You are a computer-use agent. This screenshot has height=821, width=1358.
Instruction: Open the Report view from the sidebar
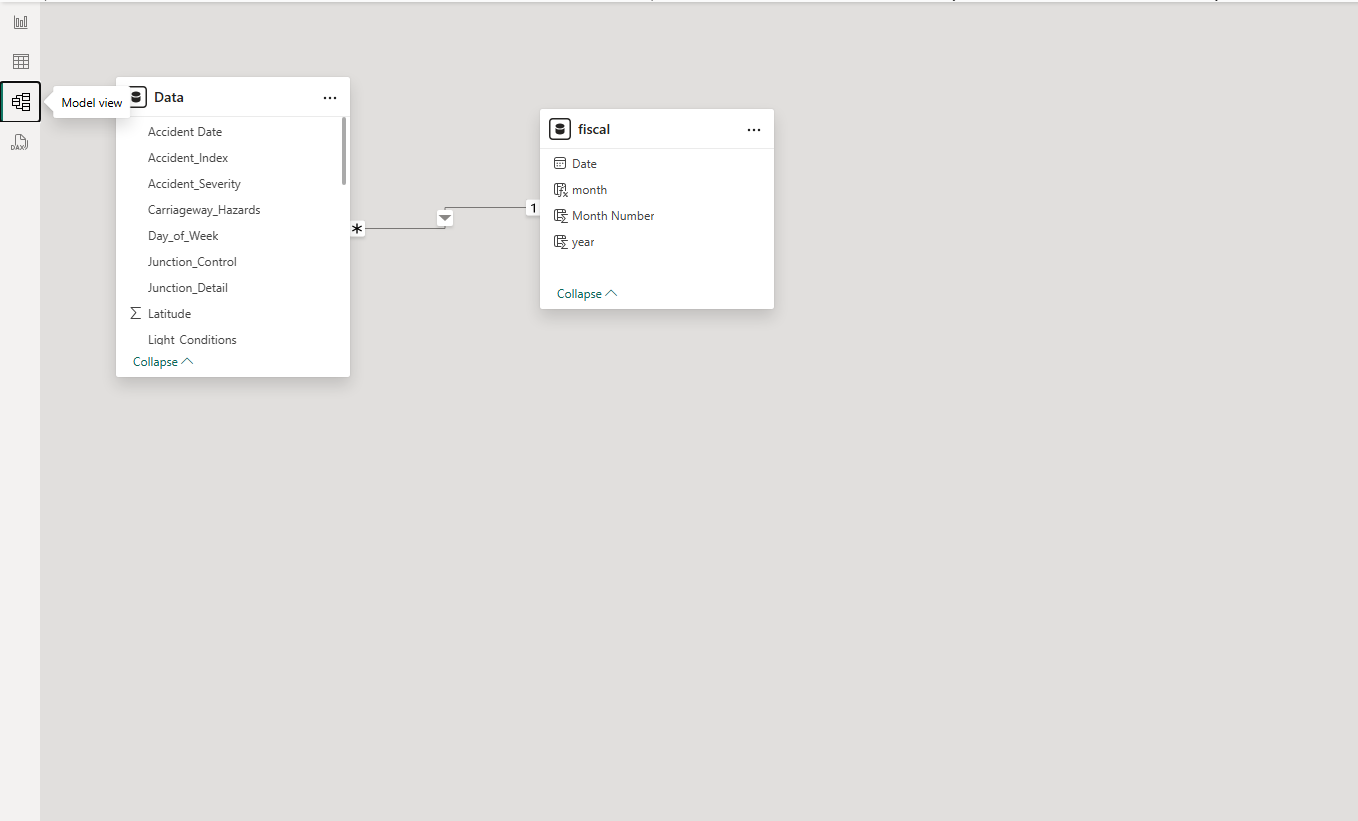coord(20,22)
